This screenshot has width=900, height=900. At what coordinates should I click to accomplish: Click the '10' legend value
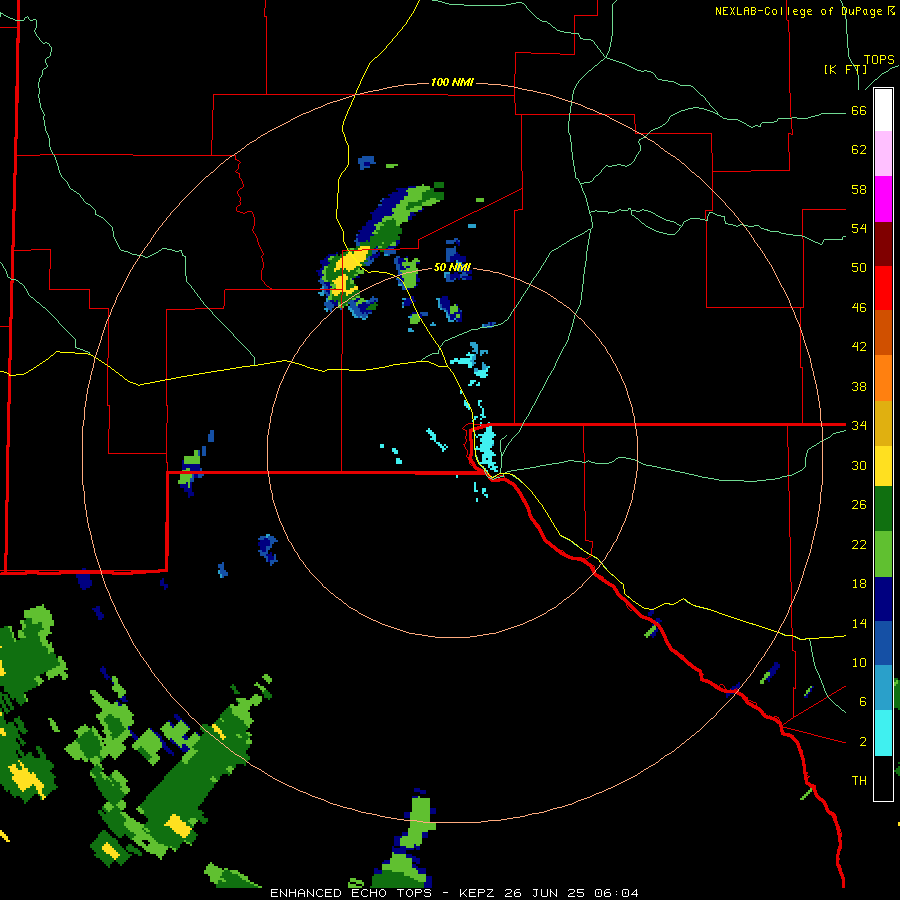coord(859,662)
